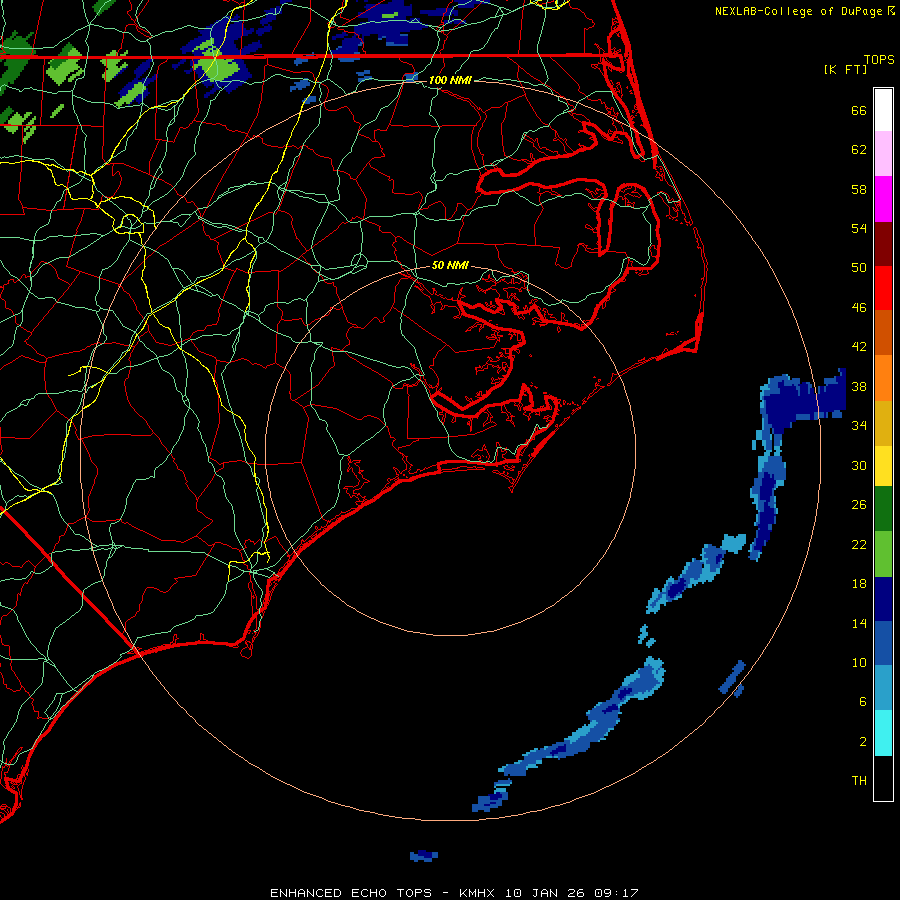Image resolution: width=900 pixels, height=900 pixels.
Task: Click the cyan legend band
Action: [x=883, y=733]
